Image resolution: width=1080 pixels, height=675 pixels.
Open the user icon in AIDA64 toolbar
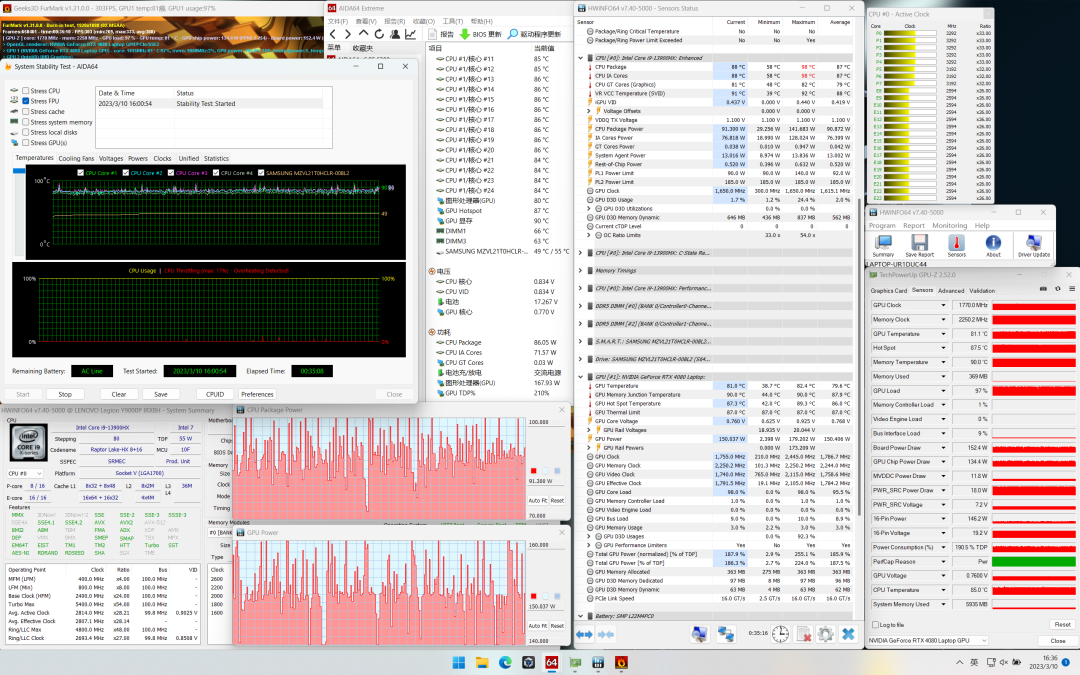click(395, 34)
